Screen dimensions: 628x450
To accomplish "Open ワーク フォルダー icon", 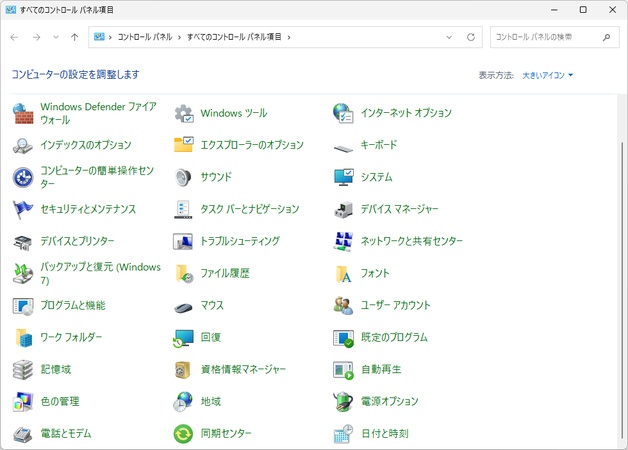I will click(x=24, y=338).
